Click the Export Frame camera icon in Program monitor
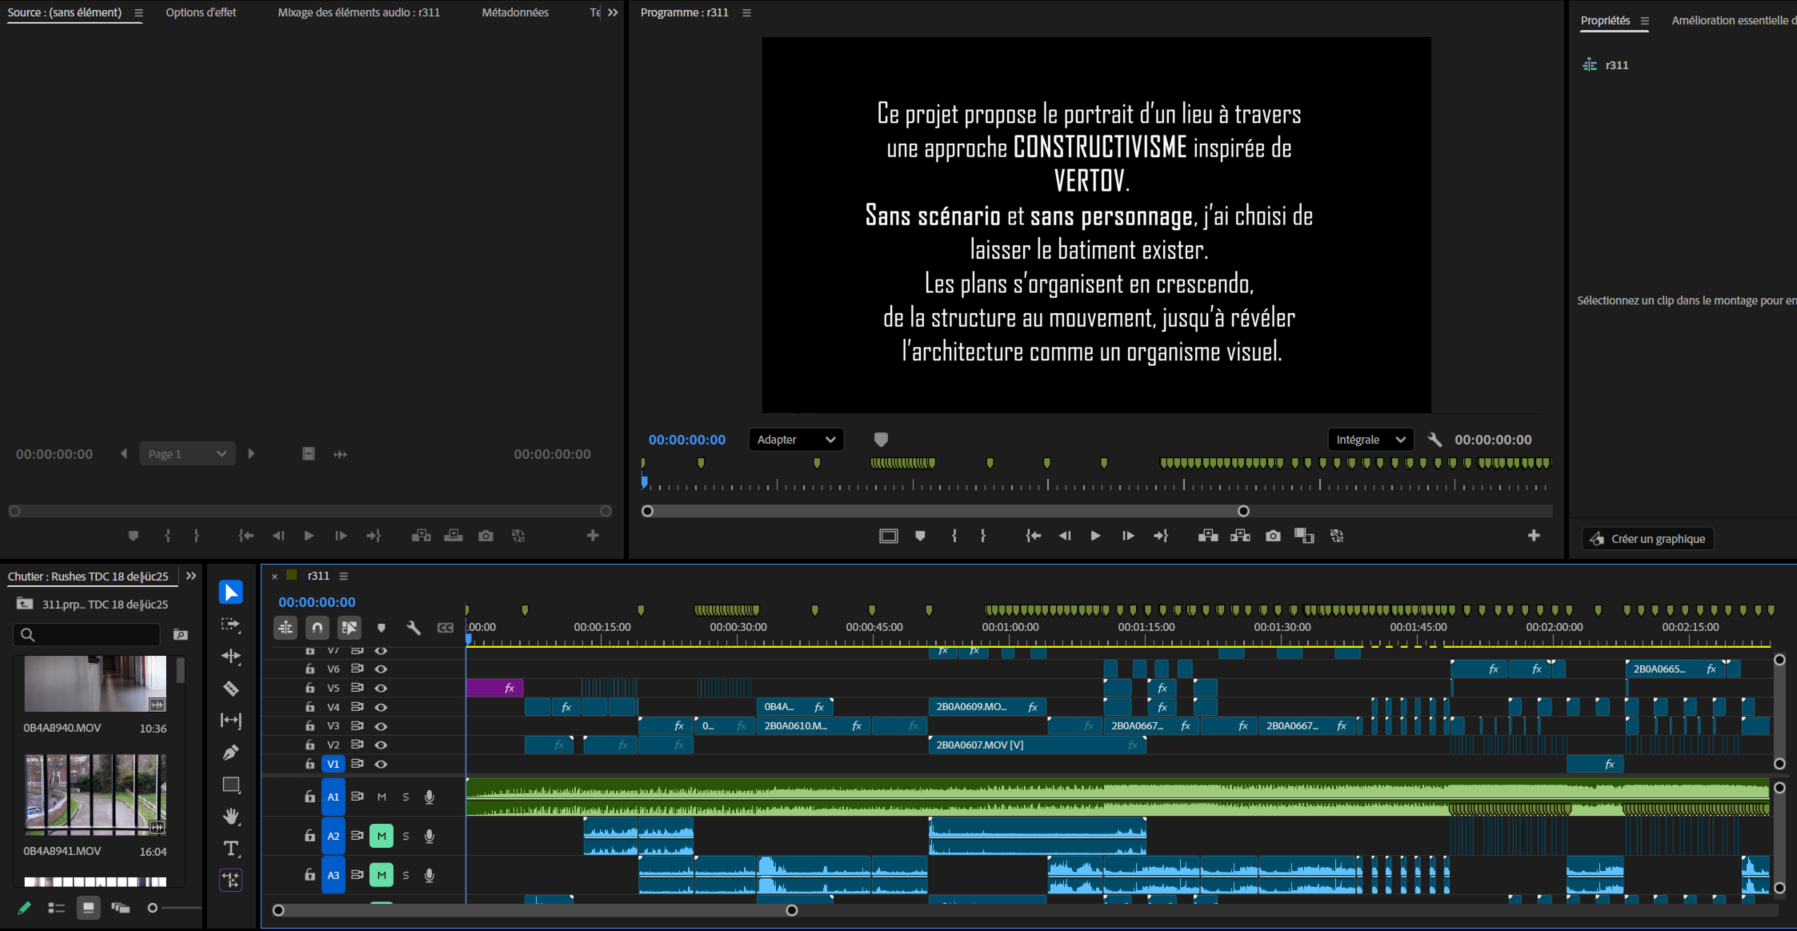This screenshot has height=931, width=1797. [x=1272, y=536]
